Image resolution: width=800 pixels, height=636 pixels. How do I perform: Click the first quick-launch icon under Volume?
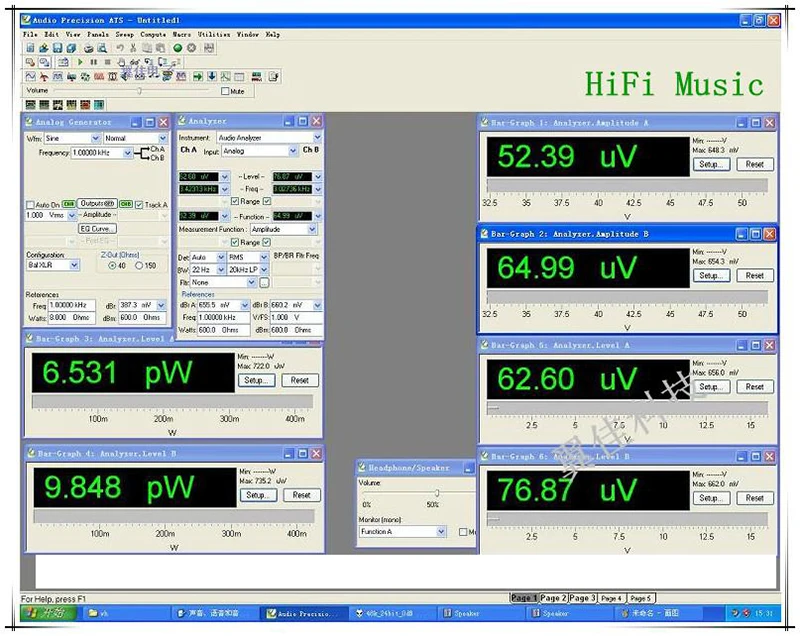point(31,105)
